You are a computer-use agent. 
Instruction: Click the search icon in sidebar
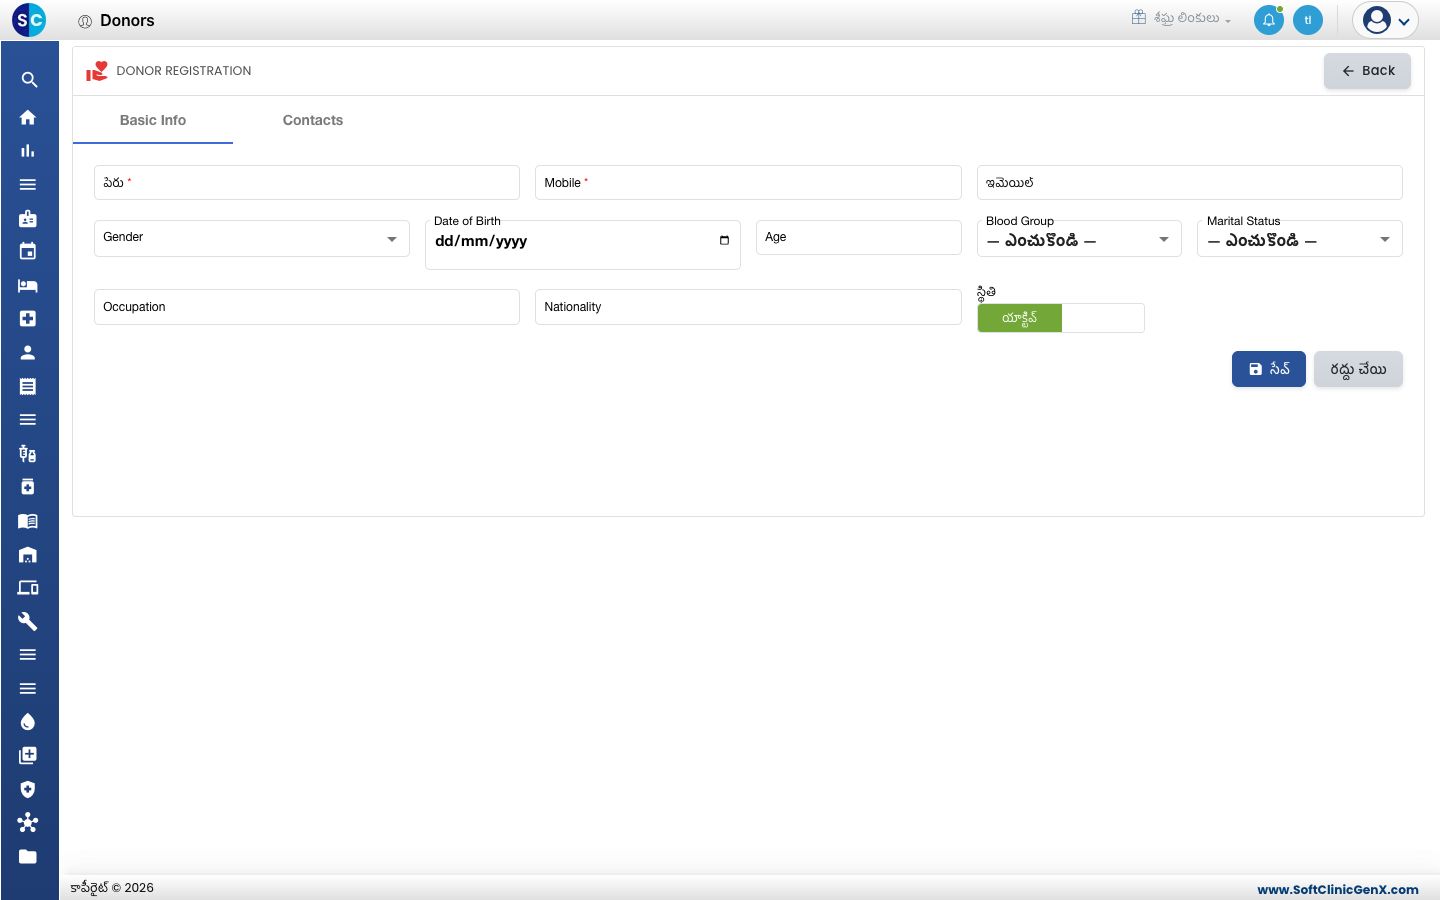28,80
